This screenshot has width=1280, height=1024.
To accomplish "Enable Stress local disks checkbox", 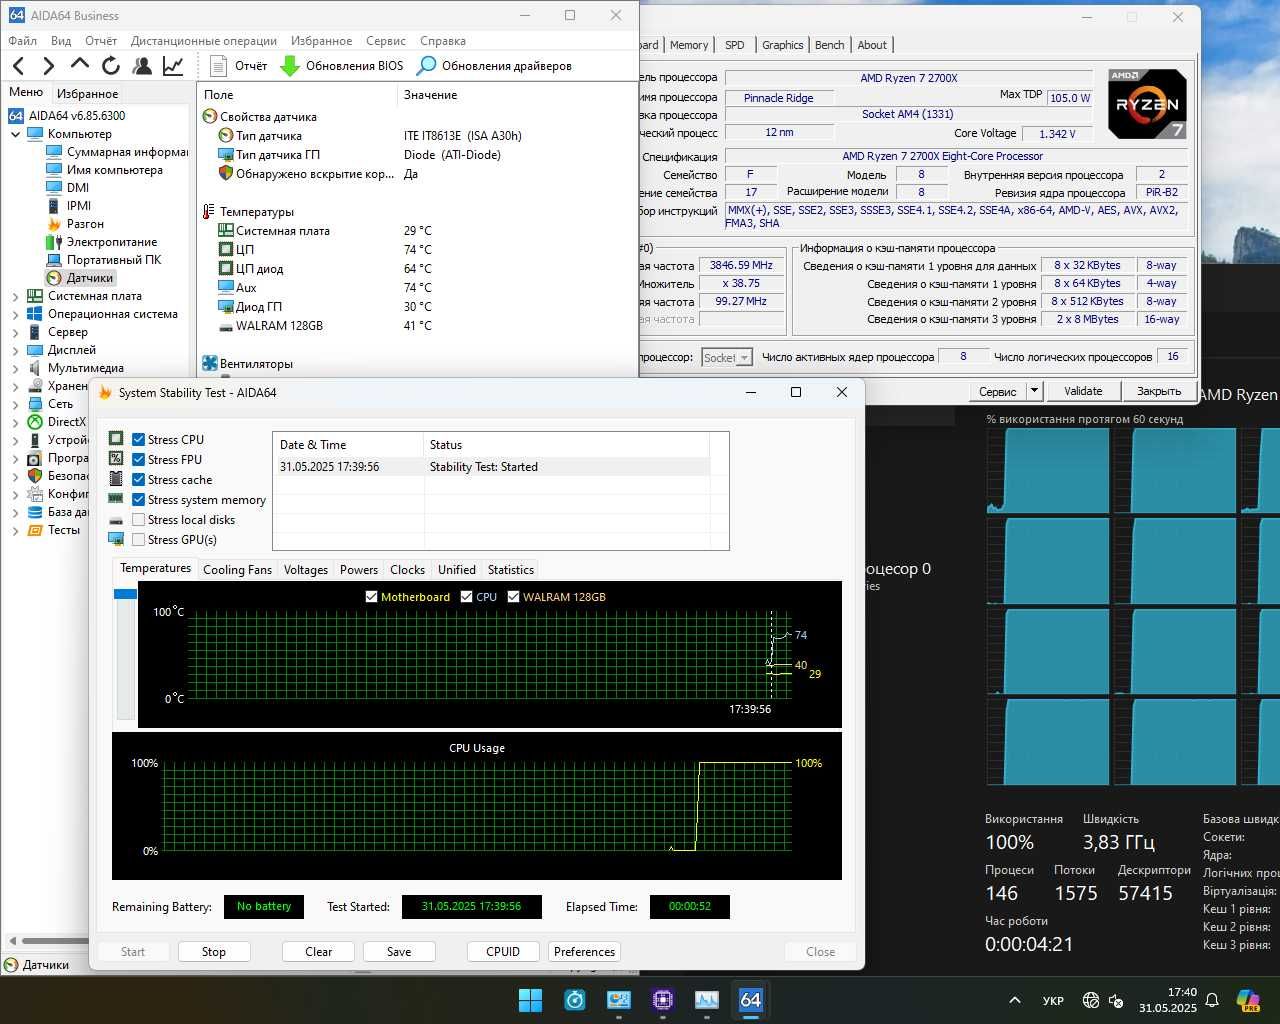I will tap(139, 520).
